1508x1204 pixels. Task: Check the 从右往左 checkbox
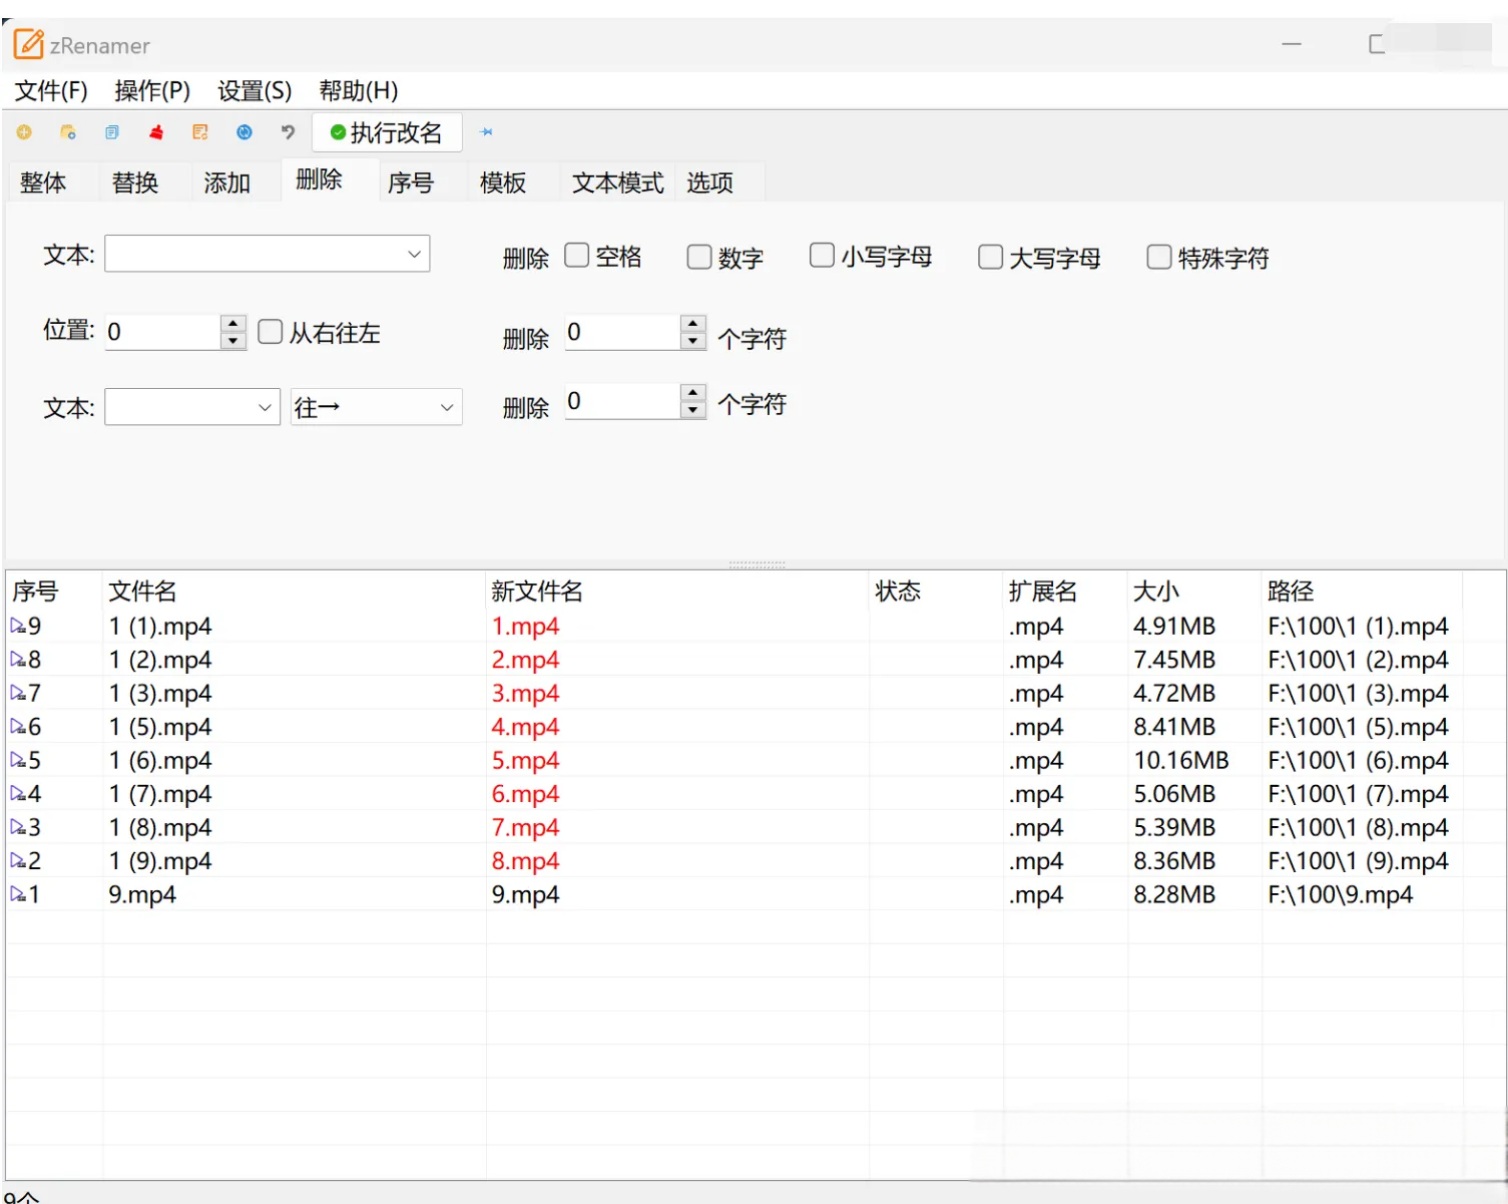click(270, 332)
